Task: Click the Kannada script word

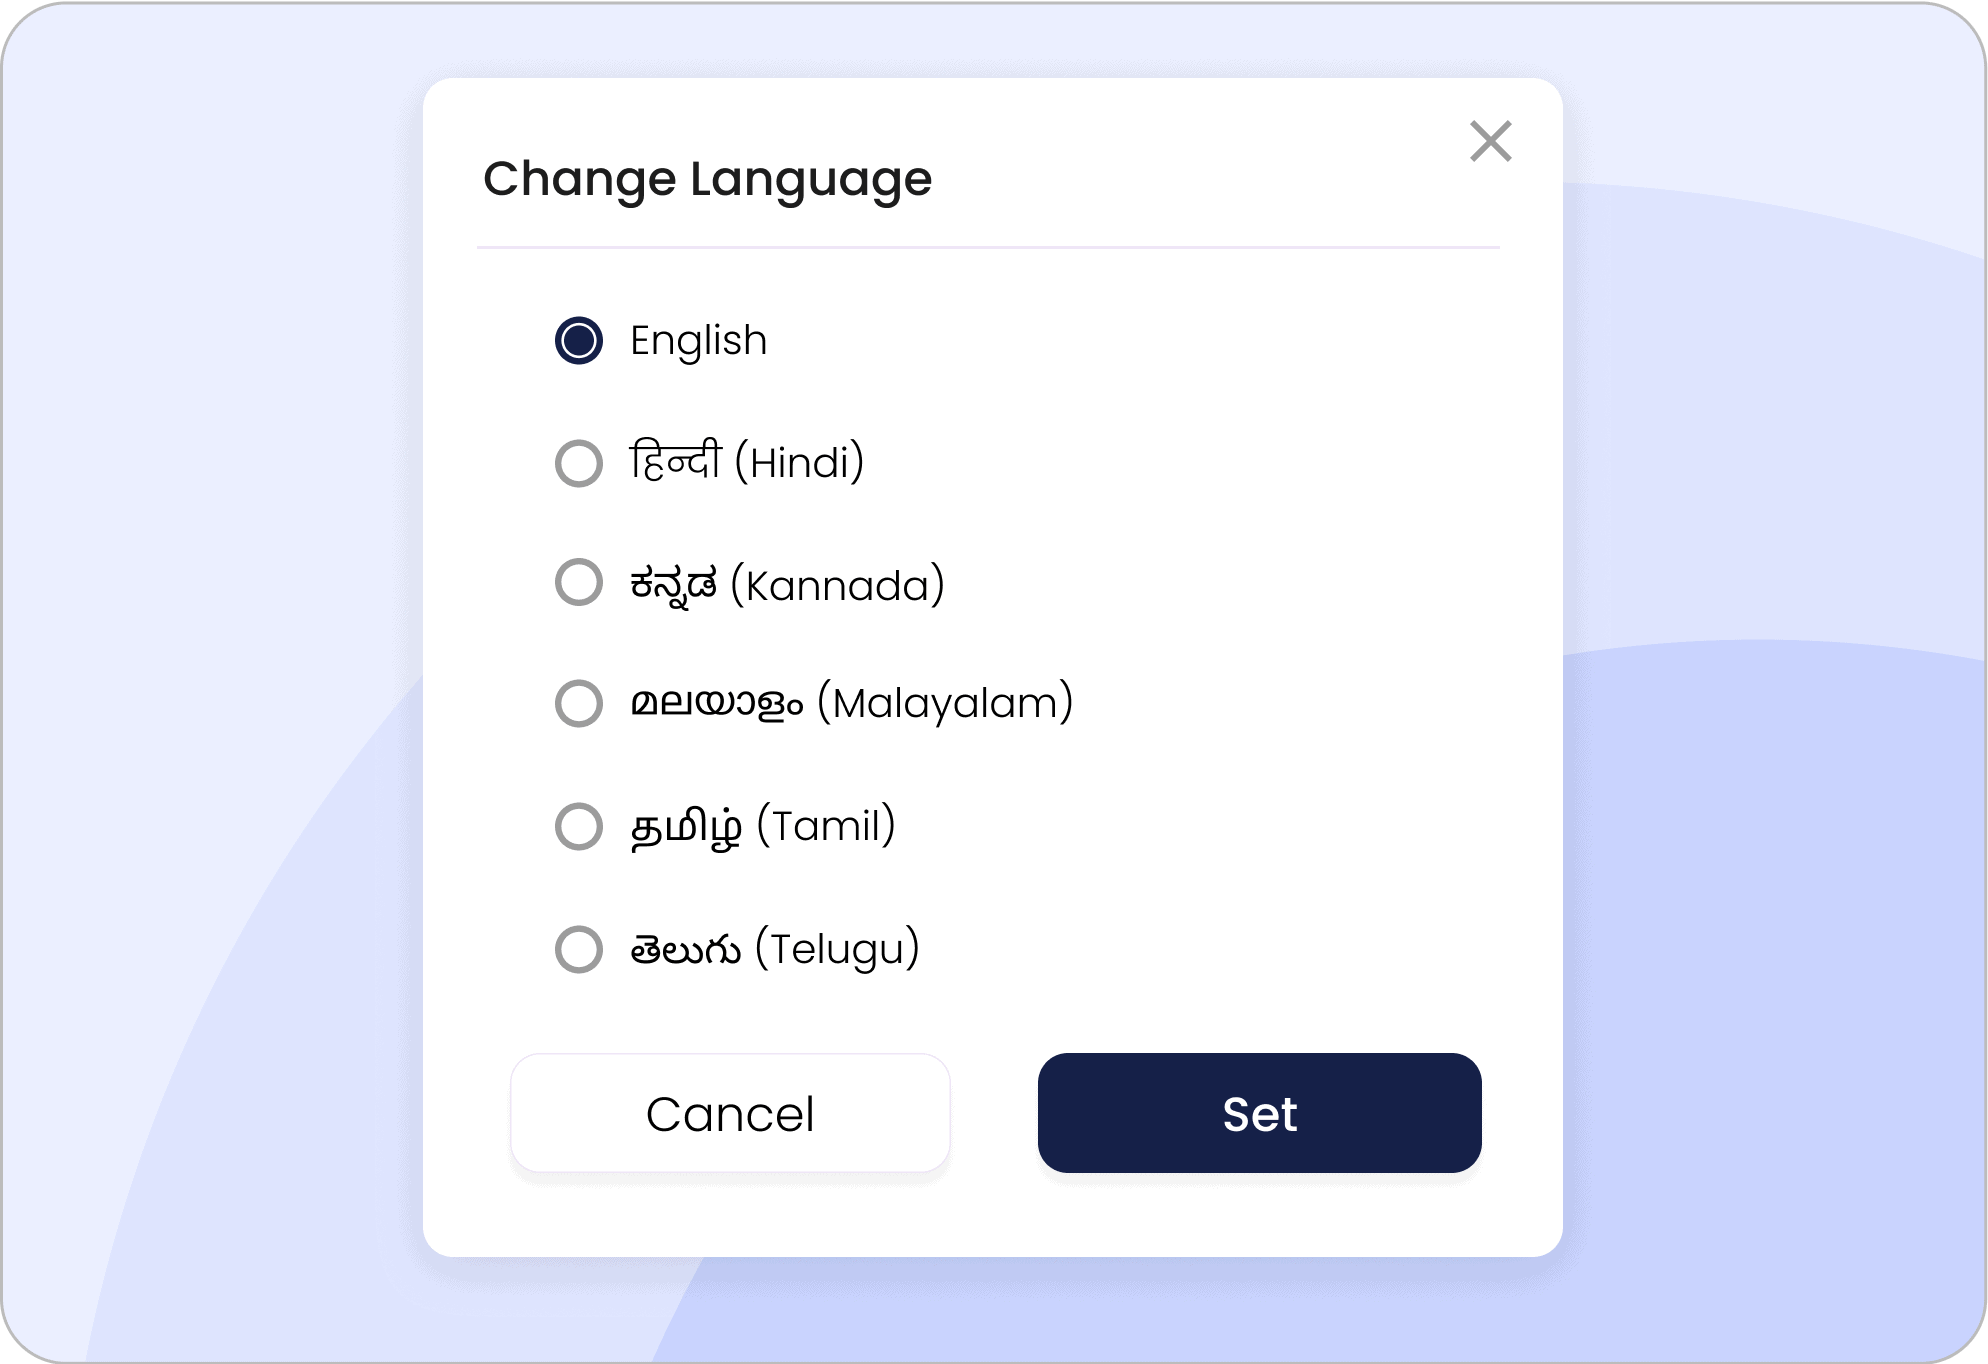Action: (673, 584)
